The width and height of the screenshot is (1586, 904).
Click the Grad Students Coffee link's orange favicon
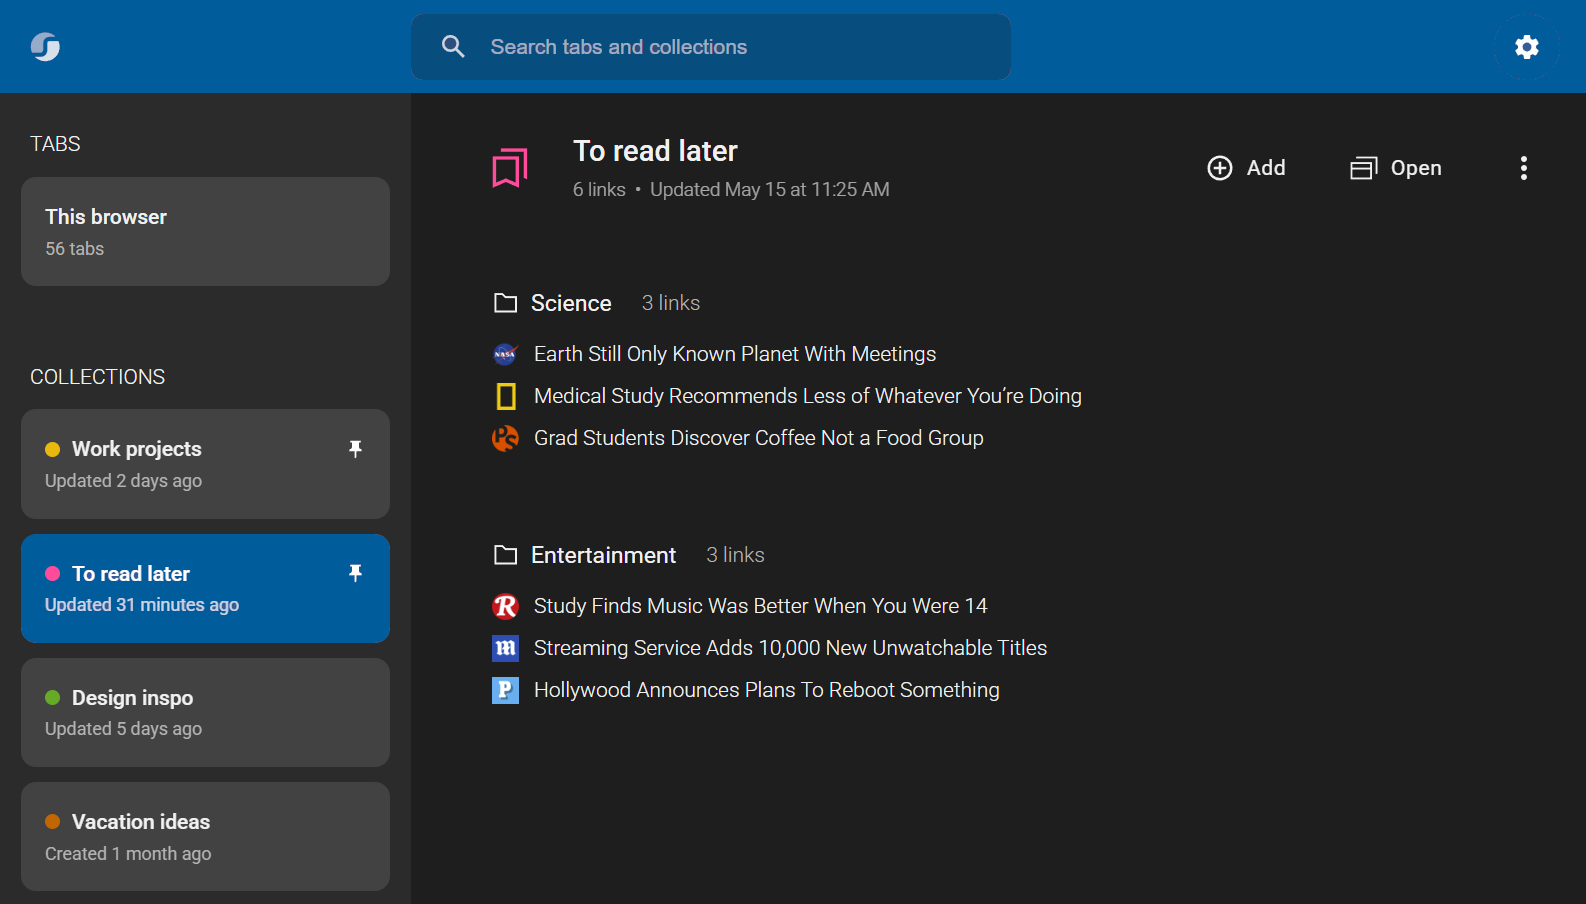point(506,438)
